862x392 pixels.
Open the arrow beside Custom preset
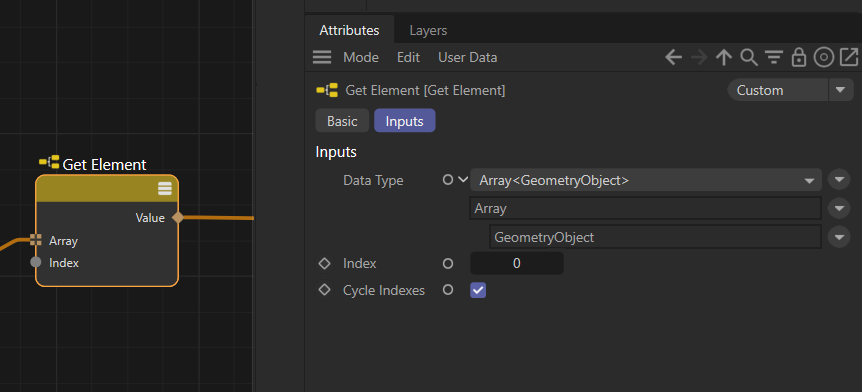pos(841,90)
